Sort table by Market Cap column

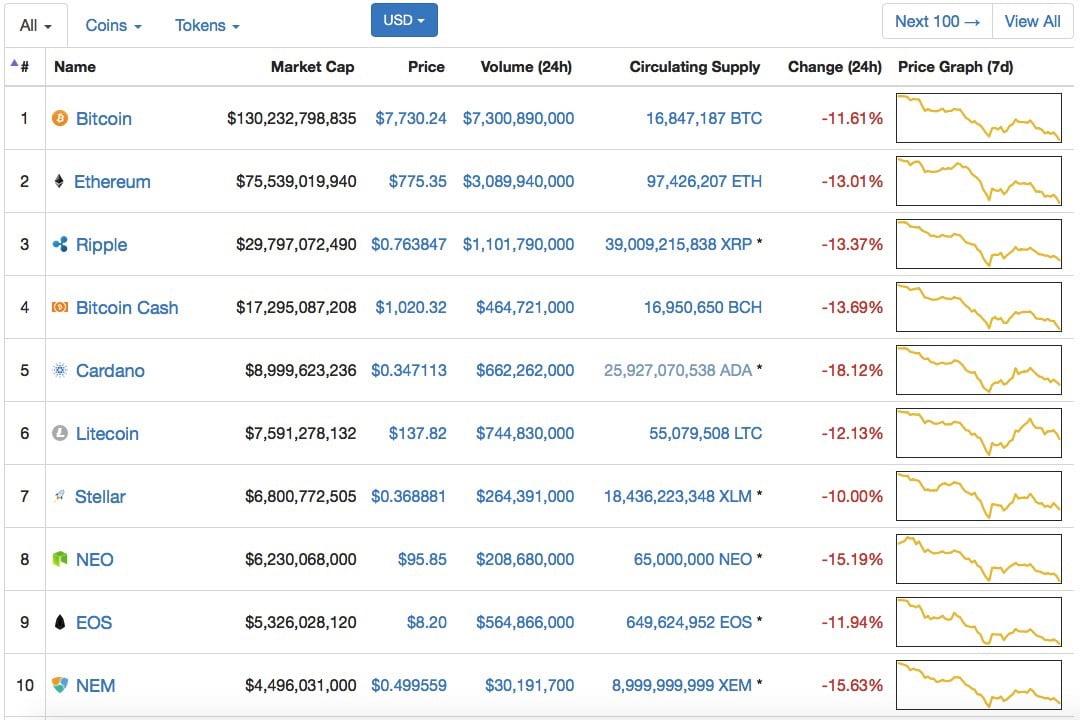[313, 67]
